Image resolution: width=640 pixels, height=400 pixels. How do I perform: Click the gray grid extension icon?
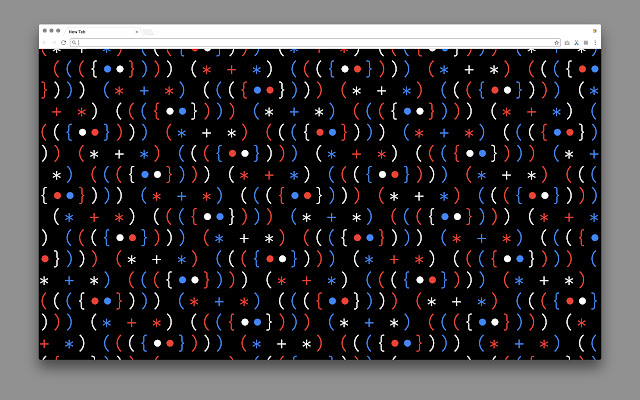coord(586,42)
